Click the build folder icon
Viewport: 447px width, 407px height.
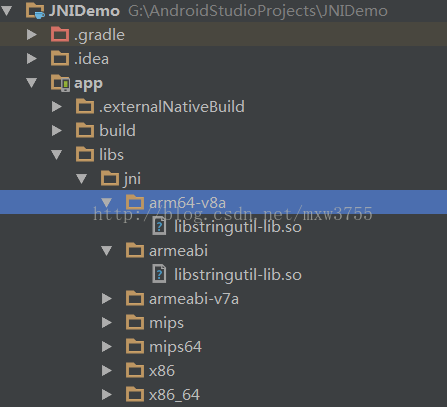tap(85, 130)
